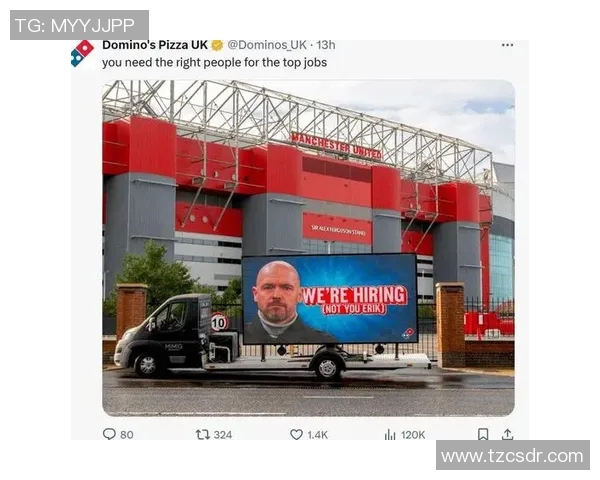600x480 pixels.
Task: Open the view analytics bar chart icon
Action: point(390,434)
